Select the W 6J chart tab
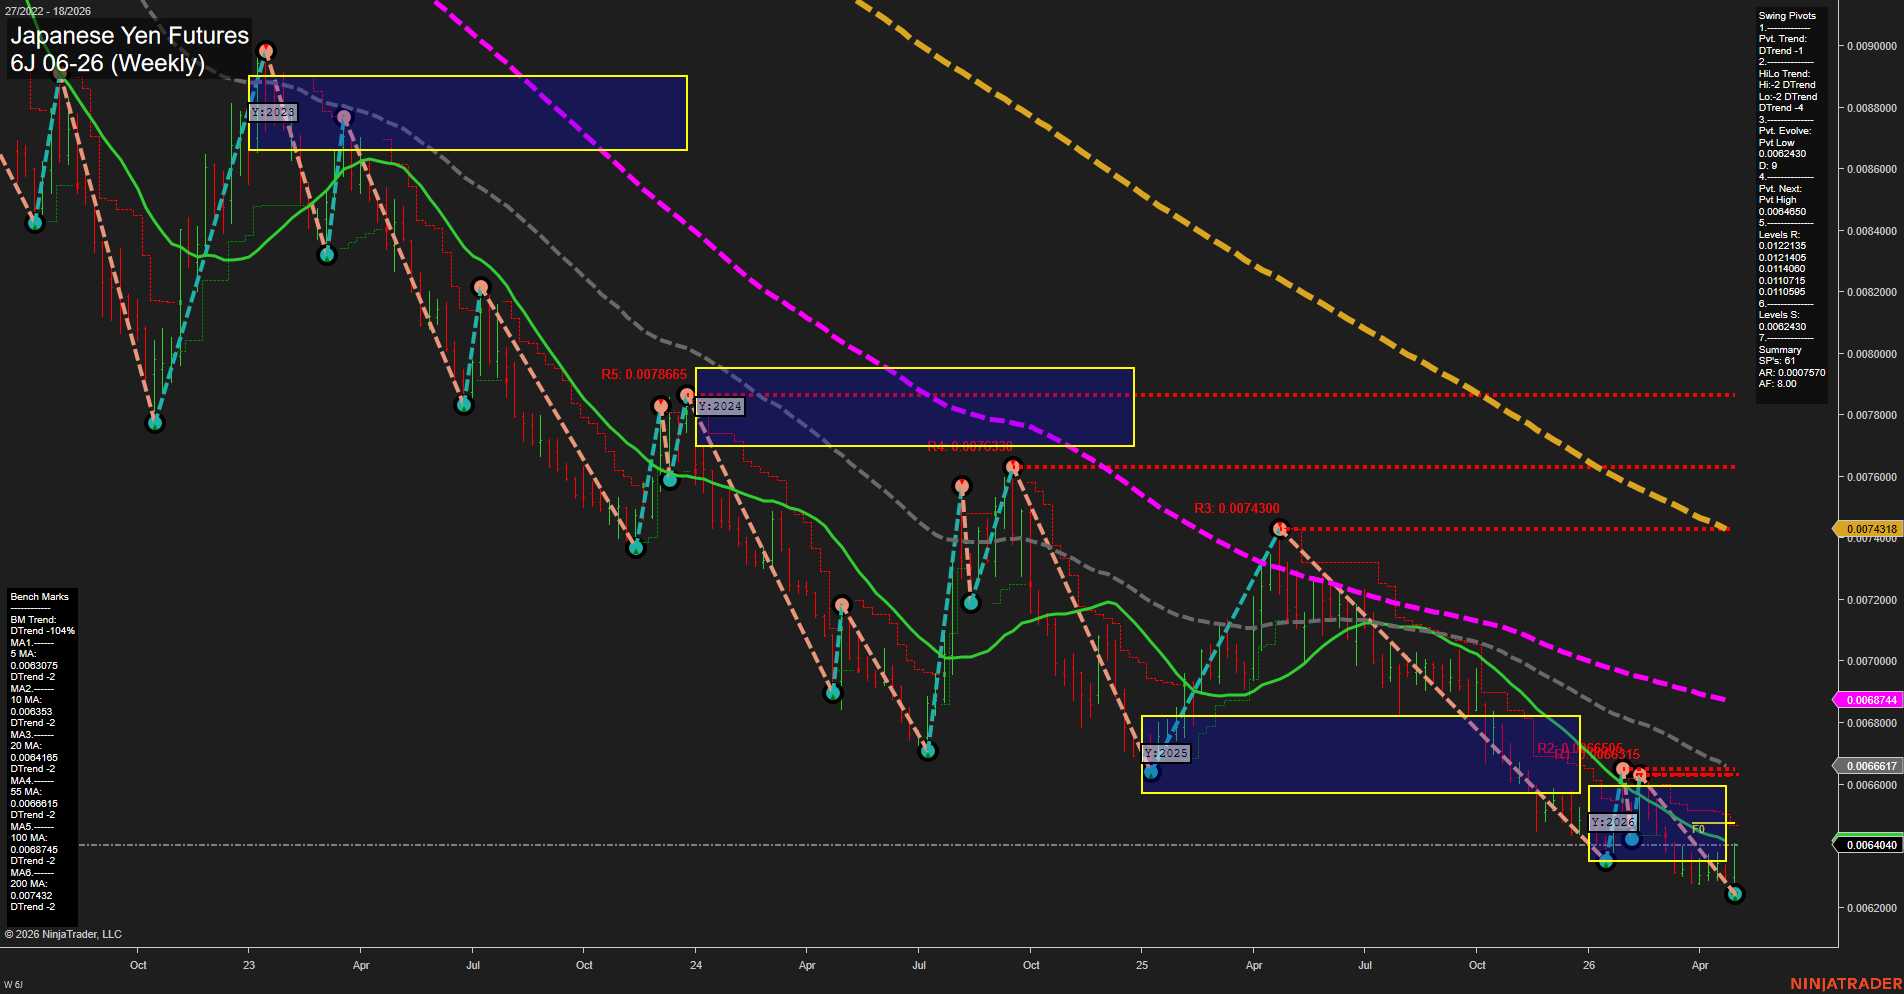 coord(12,982)
